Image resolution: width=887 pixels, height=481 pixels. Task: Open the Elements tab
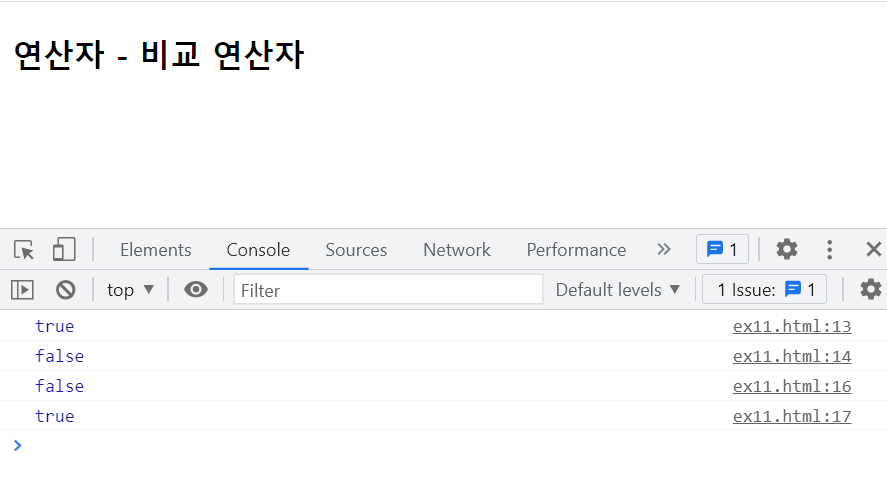point(156,250)
